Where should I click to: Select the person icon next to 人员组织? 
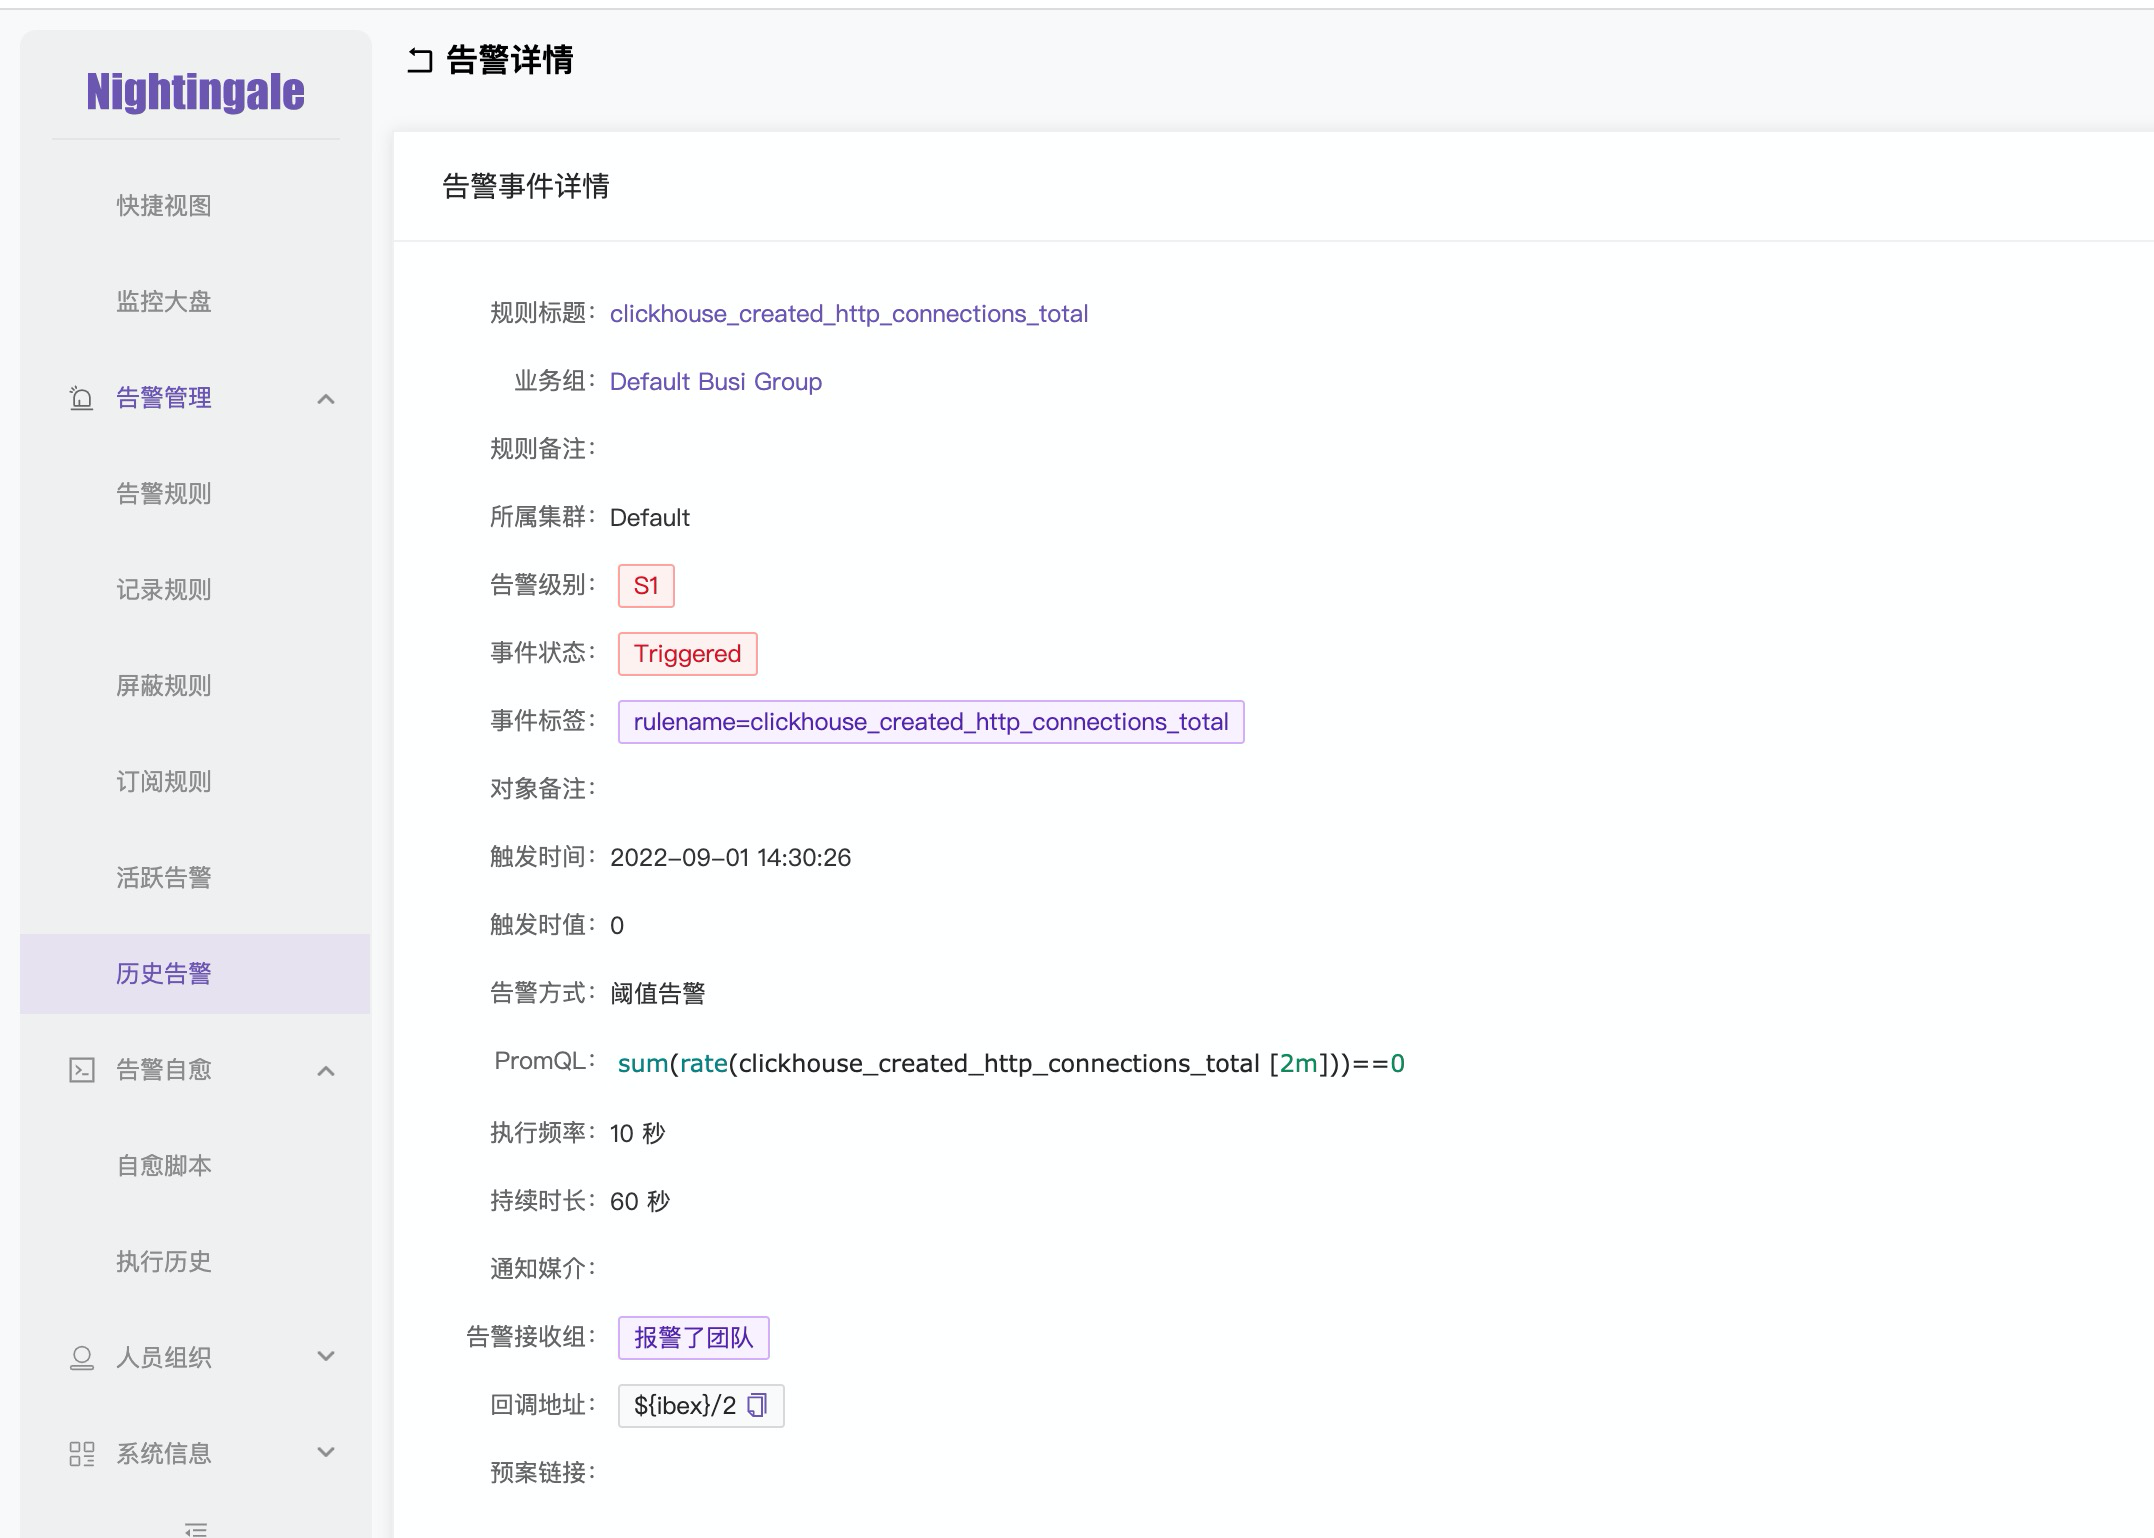(82, 1358)
